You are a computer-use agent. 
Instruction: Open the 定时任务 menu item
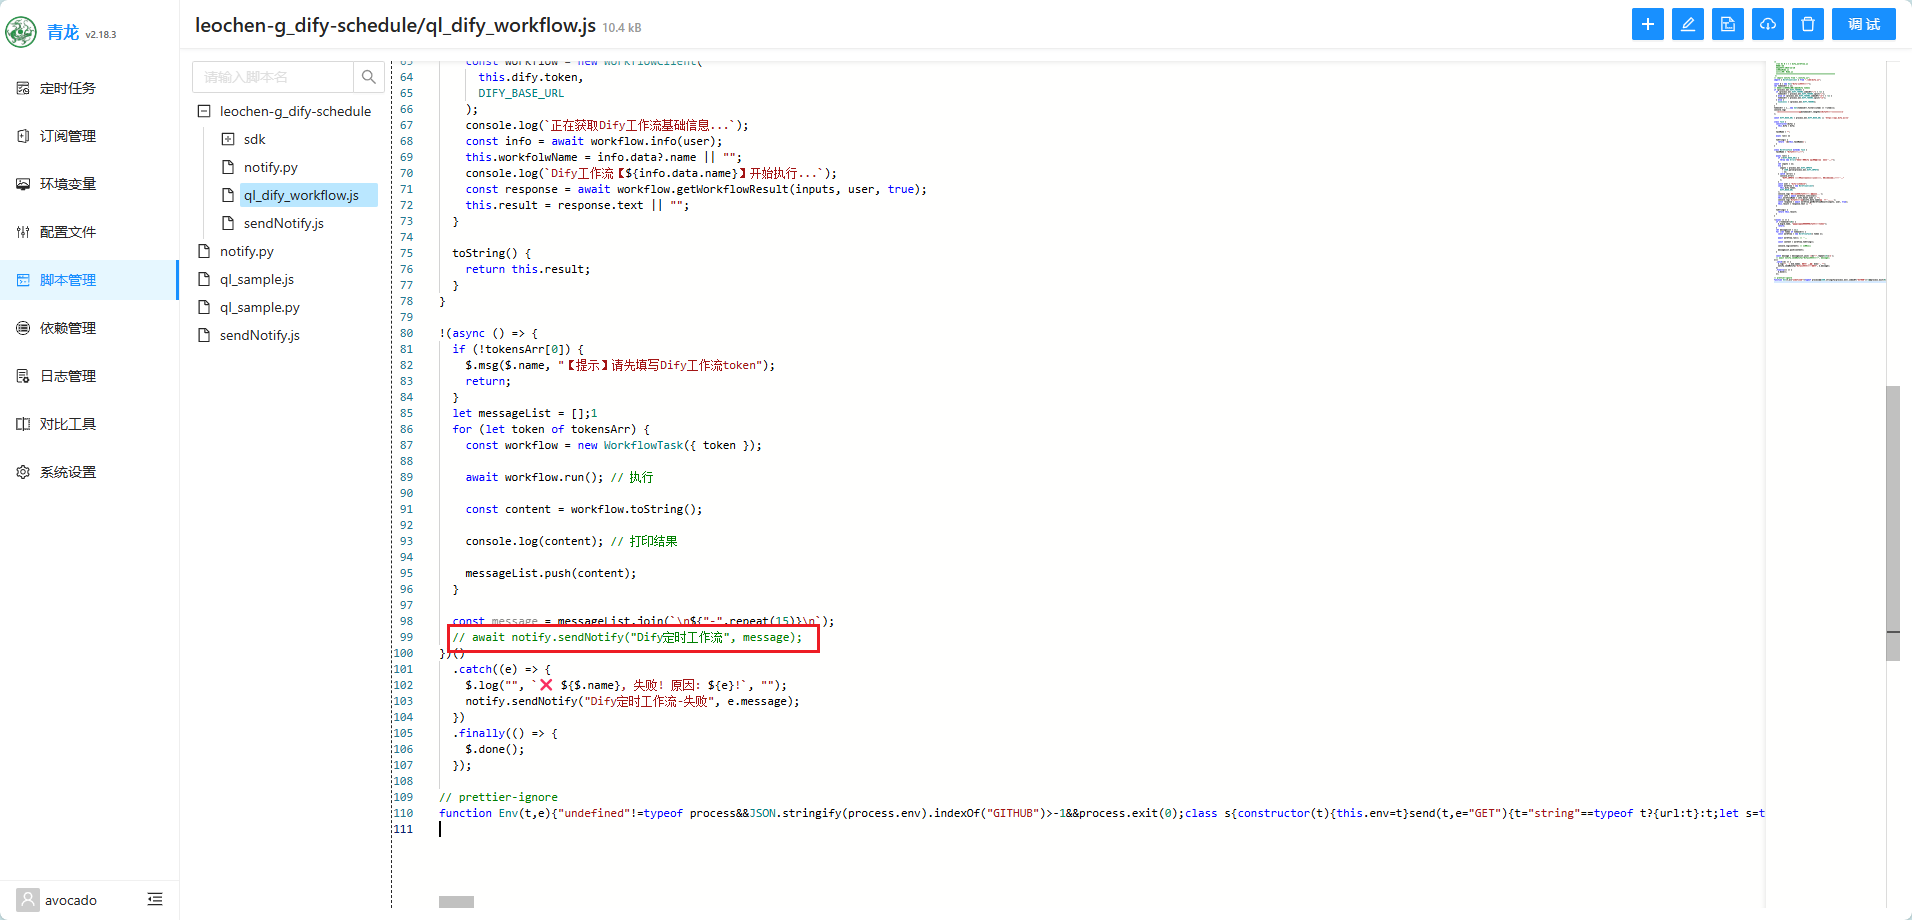coord(68,88)
